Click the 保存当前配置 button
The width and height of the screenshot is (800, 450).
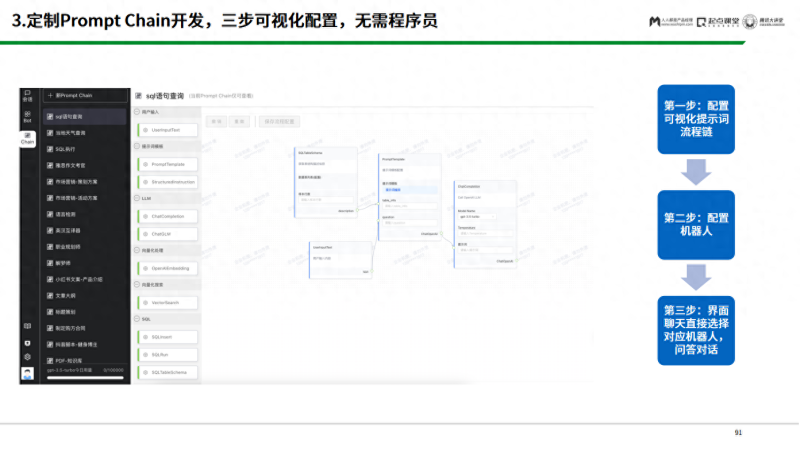tap(278, 121)
